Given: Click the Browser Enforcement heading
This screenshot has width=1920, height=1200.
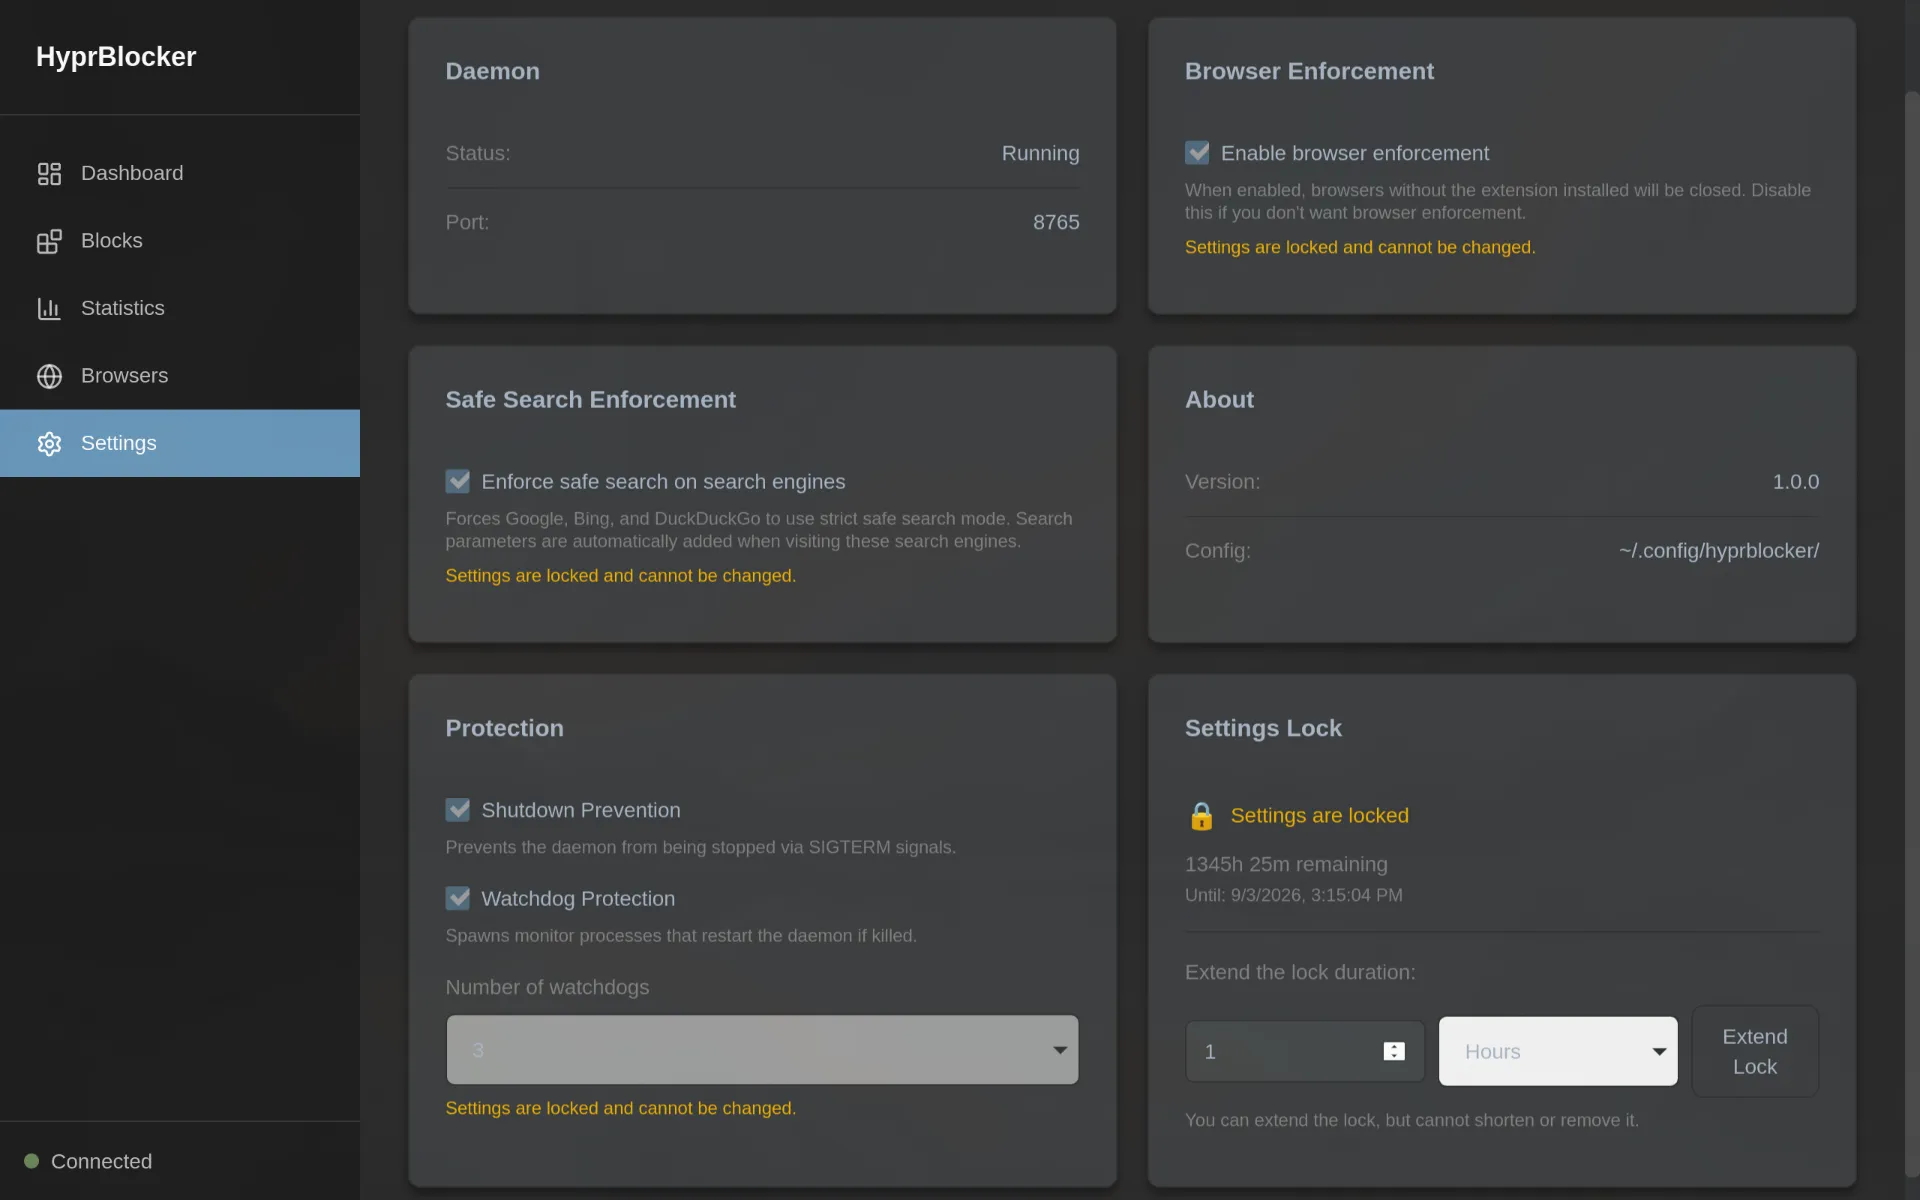Looking at the screenshot, I should click(x=1309, y=71).
